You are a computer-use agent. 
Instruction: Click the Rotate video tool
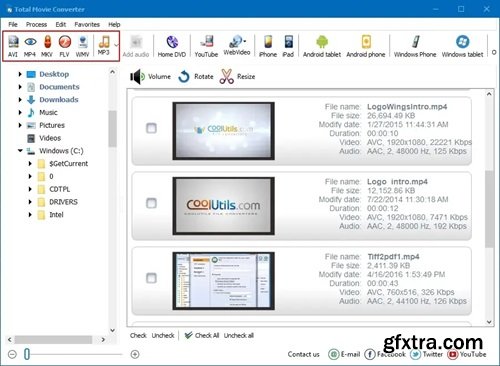pyautogui.click(x=196, y=77)
